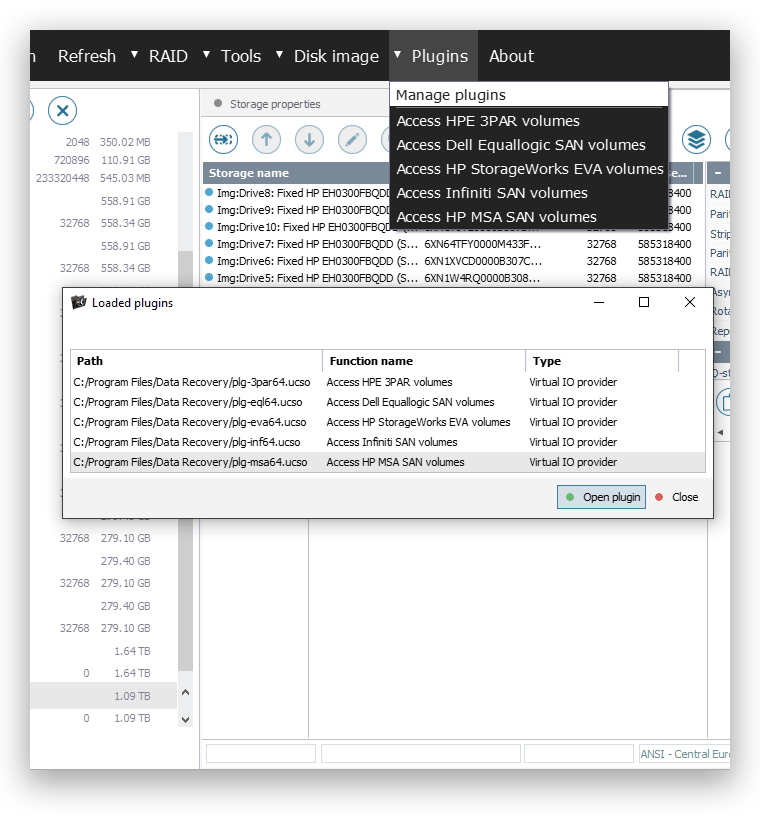Image resolution: width=760 pixels, height=820 pixels.
Task: Select Img:Drive10 storage row
Action: coord(297,227)
